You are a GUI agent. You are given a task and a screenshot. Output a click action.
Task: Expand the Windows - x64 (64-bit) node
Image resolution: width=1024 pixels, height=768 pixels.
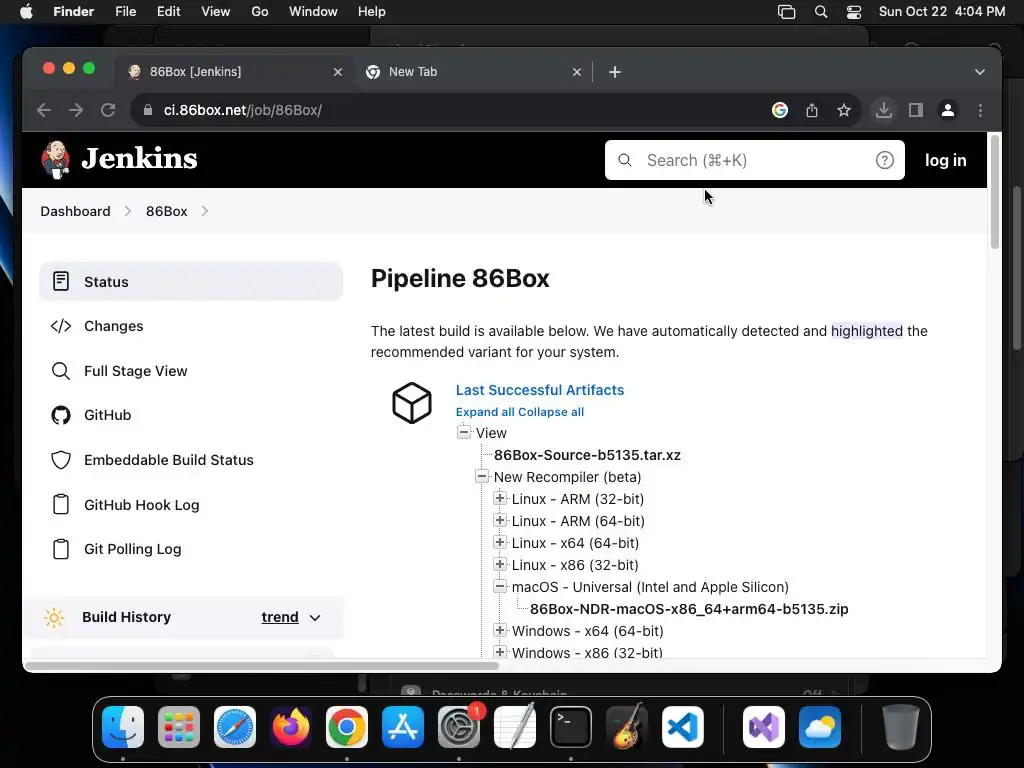click(x=500, y=630)
